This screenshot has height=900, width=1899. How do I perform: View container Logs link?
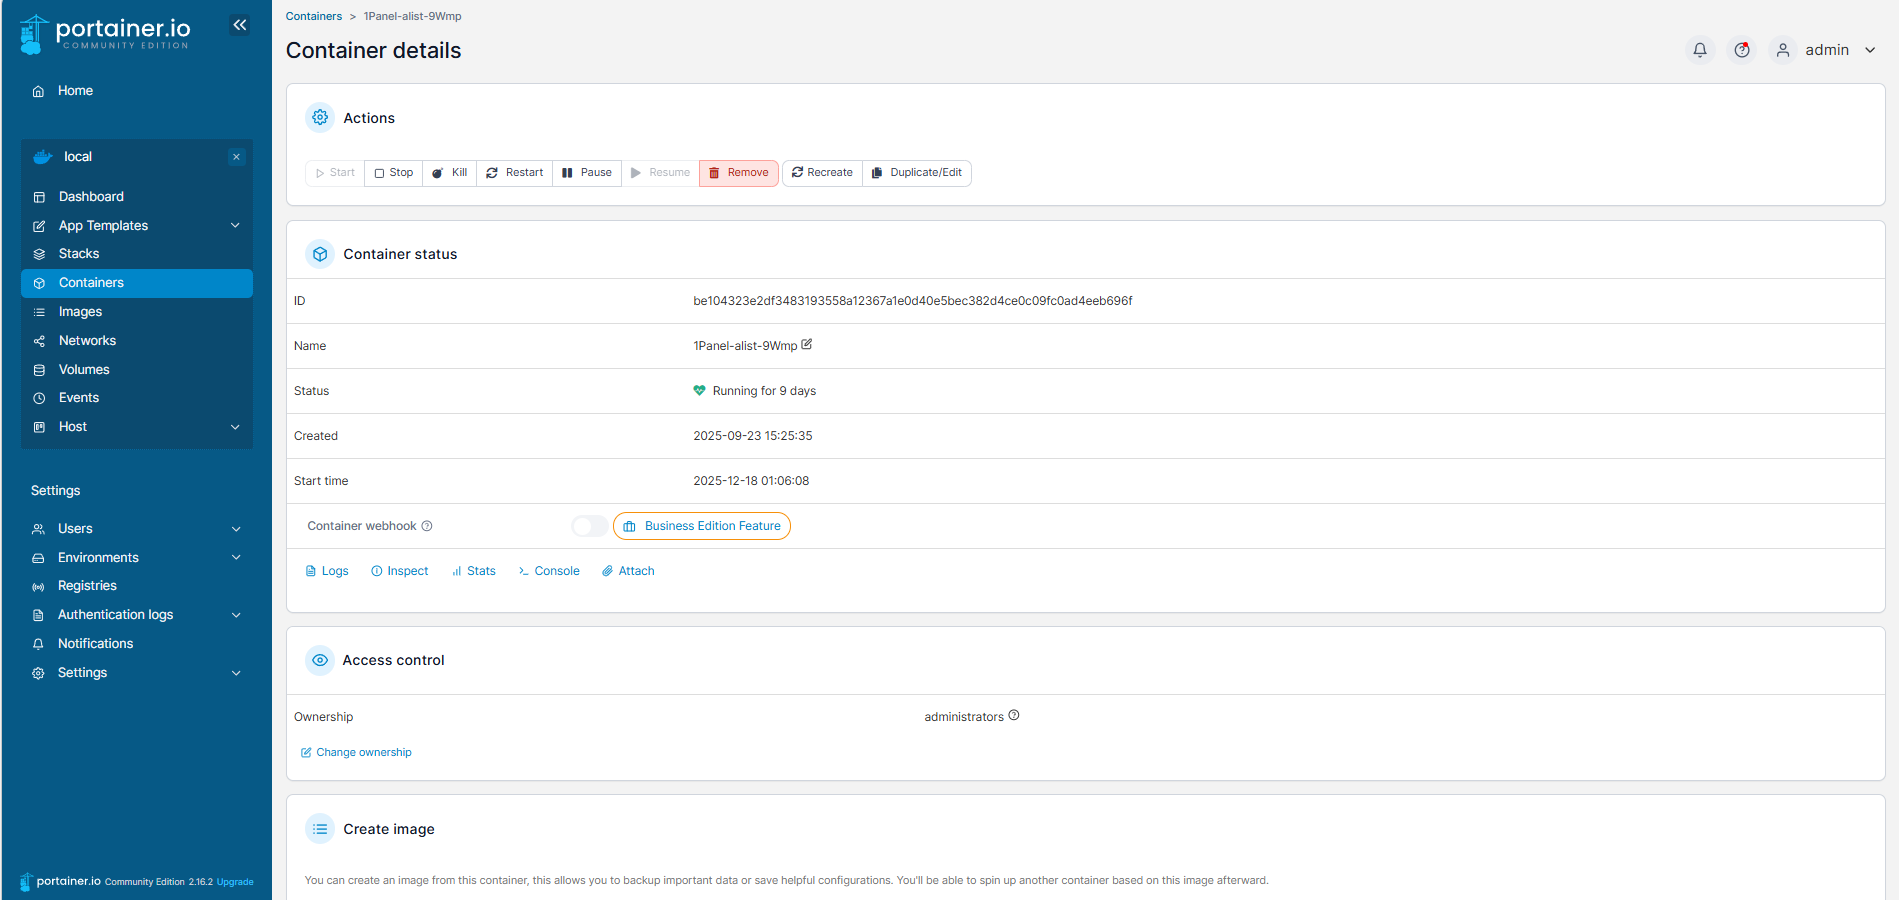click(x=327, y=571)
